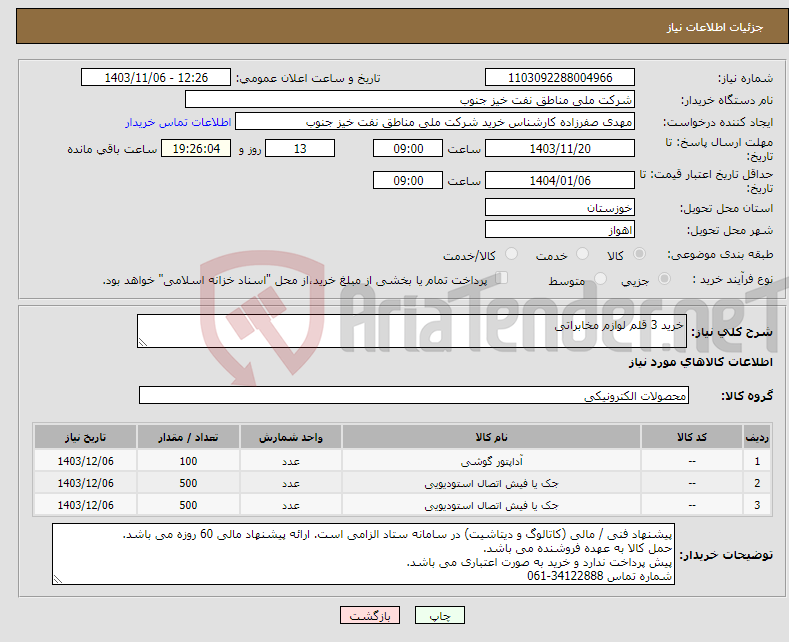
Task: Click the quantity 100 cell
Action: (188, 461)
